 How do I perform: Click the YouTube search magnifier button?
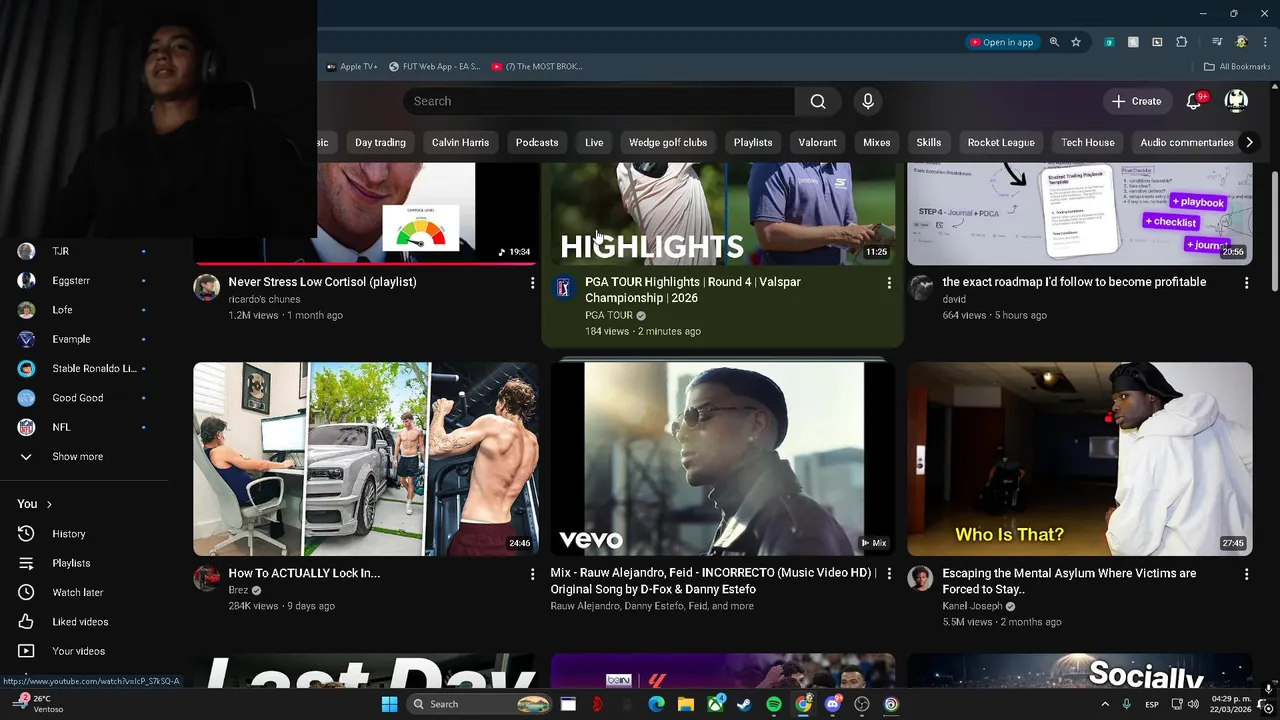tap(818, 101)
